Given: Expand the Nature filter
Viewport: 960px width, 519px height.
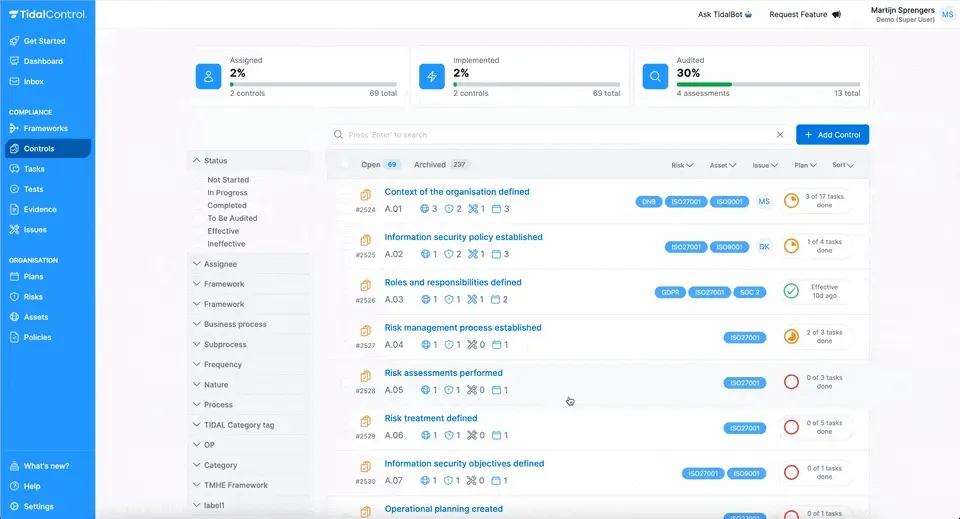Looking at the screenshot, I should tap(249, 384).
